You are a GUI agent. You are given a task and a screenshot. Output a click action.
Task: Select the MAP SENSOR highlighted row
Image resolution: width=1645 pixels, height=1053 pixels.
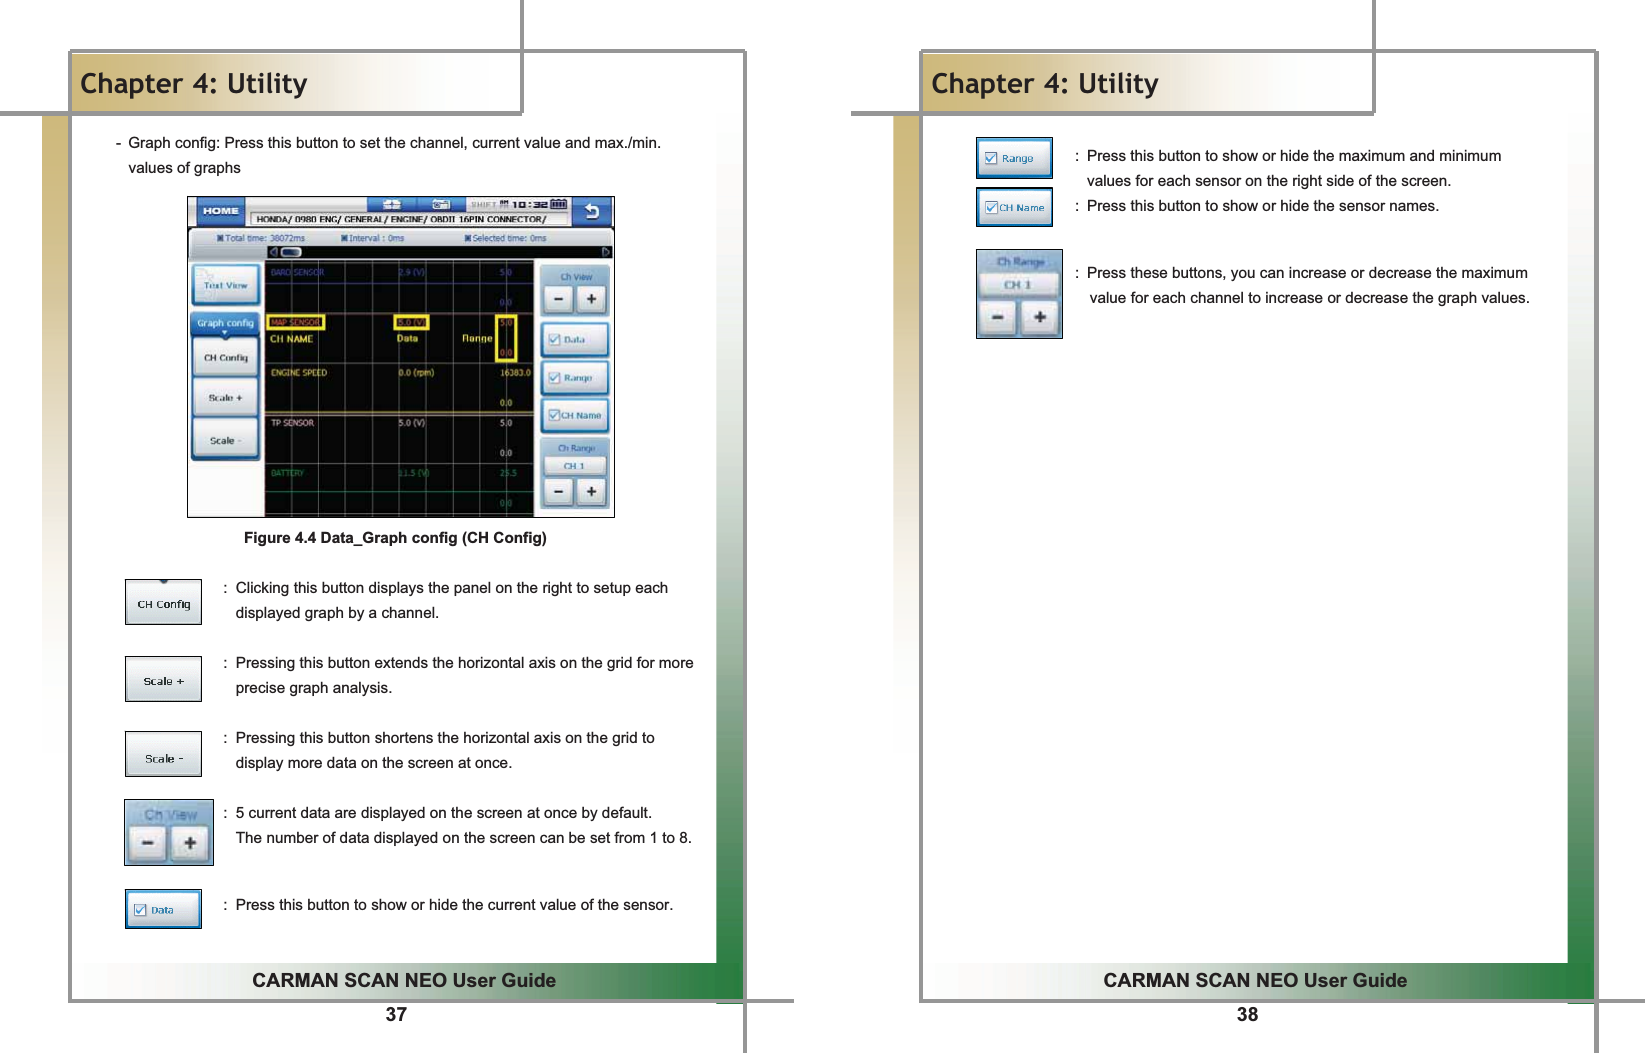pyautogui.click(x=296, y=321)
